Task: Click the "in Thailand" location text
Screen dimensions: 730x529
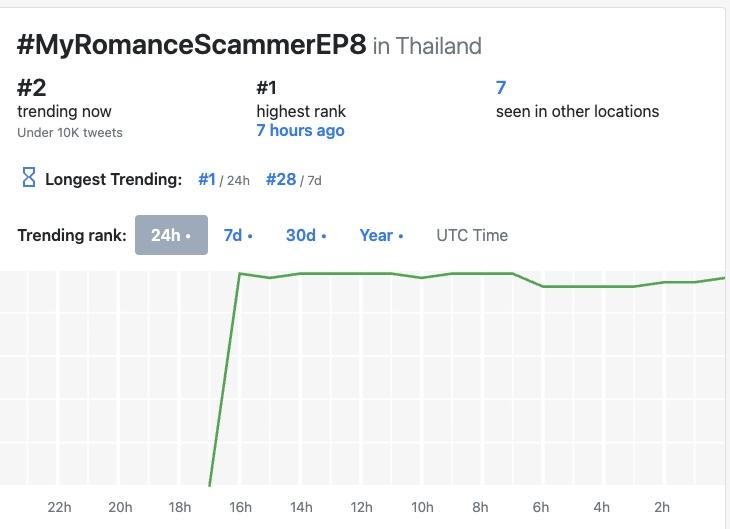Action: [x=427, y=46]
